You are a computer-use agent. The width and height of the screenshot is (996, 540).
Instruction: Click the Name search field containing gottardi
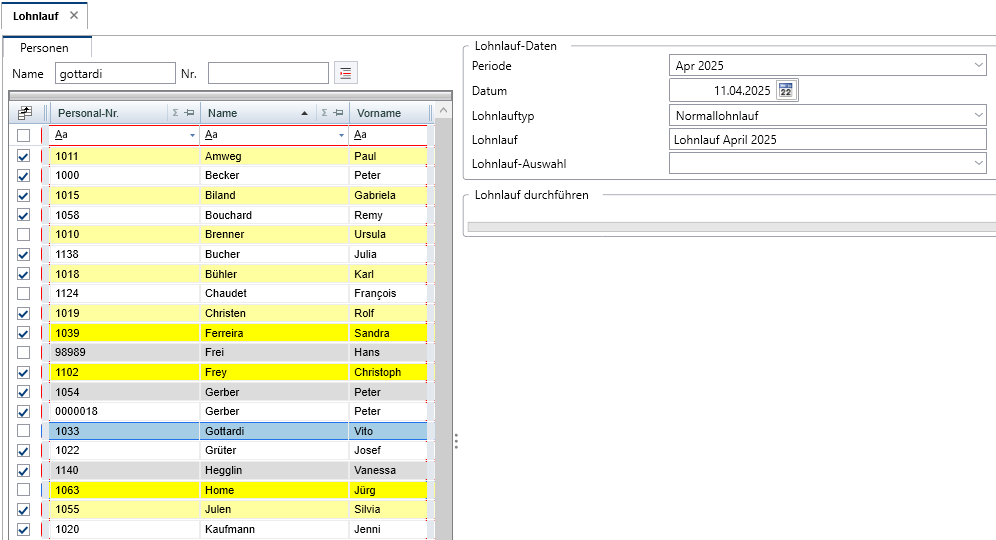tap(115, 73)
